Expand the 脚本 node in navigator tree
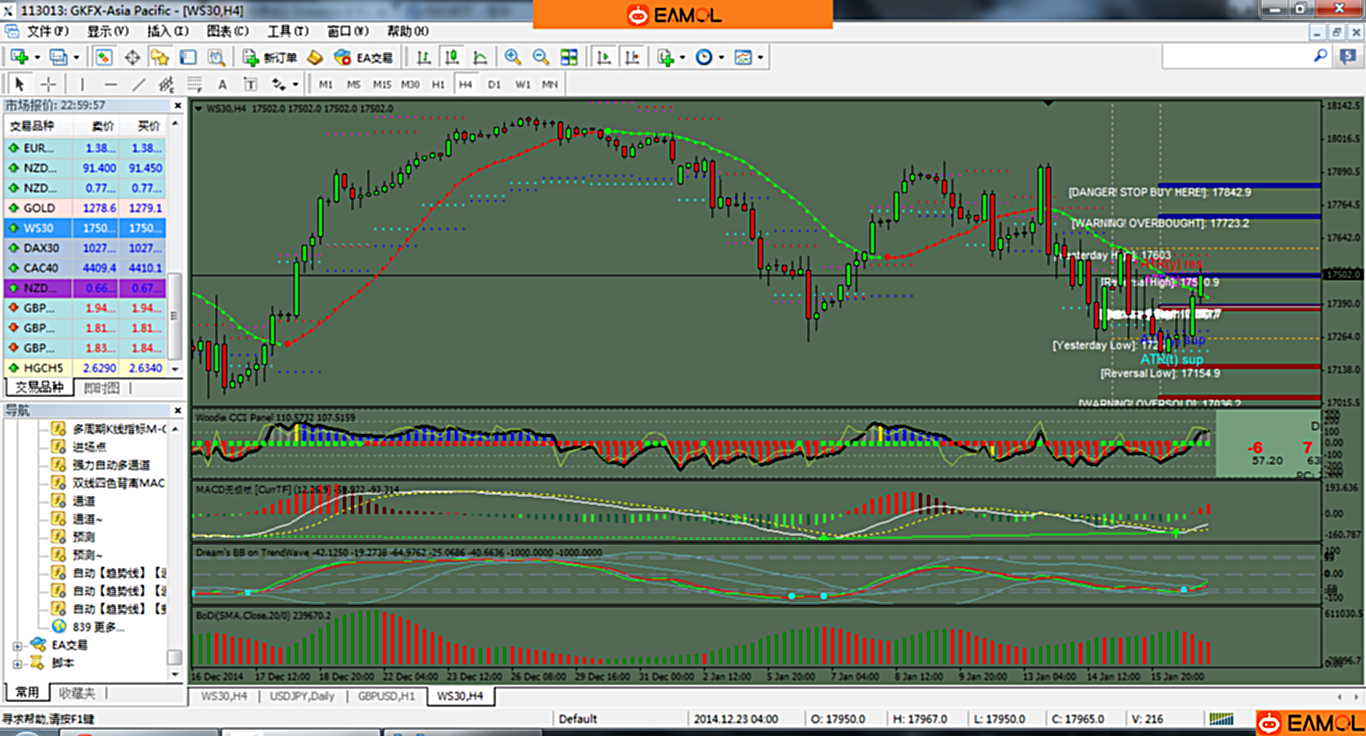The height and width of the screenshot is (736, 1366). [x=17, y=663]
